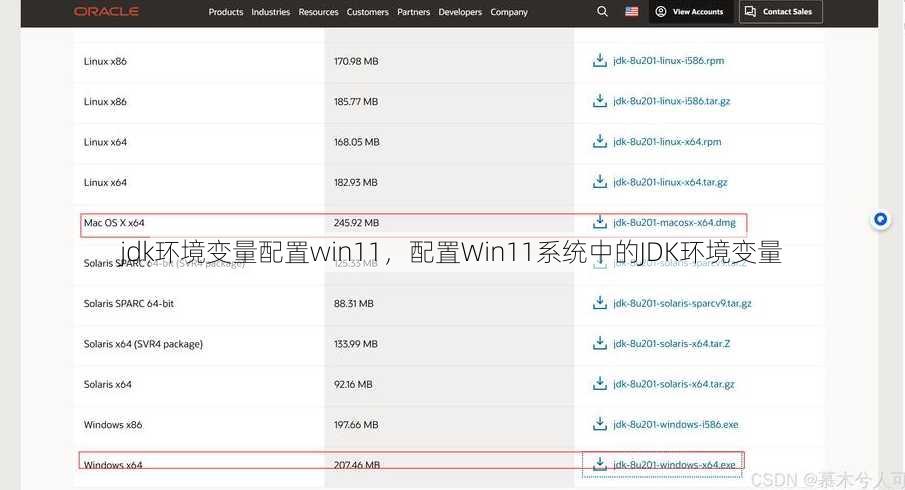The width and height of the screenshot is (905, 490).
Task: Click the blue floating circle widget
Action: point(880,219)
